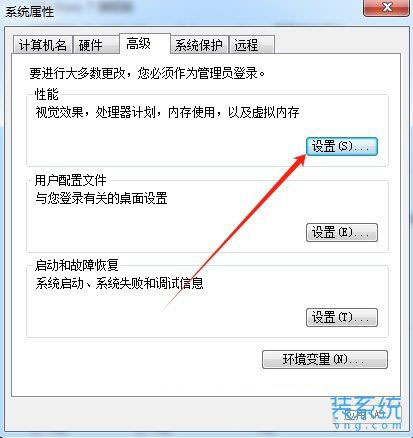Switch to the 远程 tab

(x=252, y=45)
